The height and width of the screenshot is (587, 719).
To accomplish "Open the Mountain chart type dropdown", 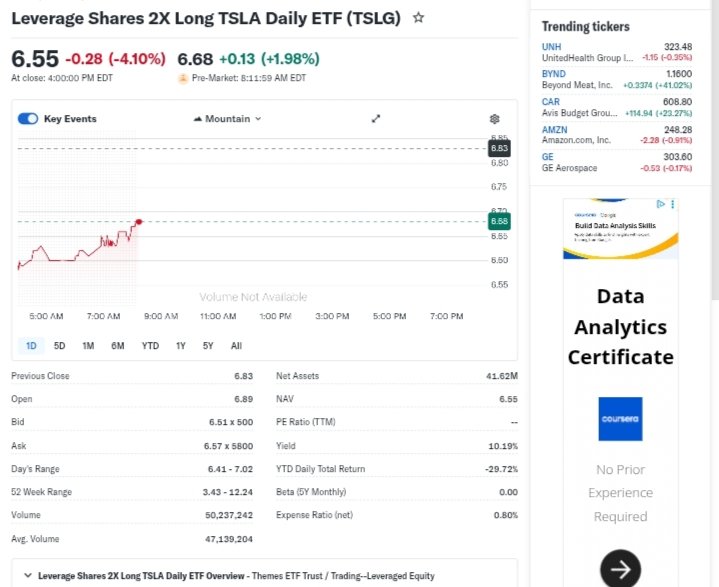I will tap(227, 119).
